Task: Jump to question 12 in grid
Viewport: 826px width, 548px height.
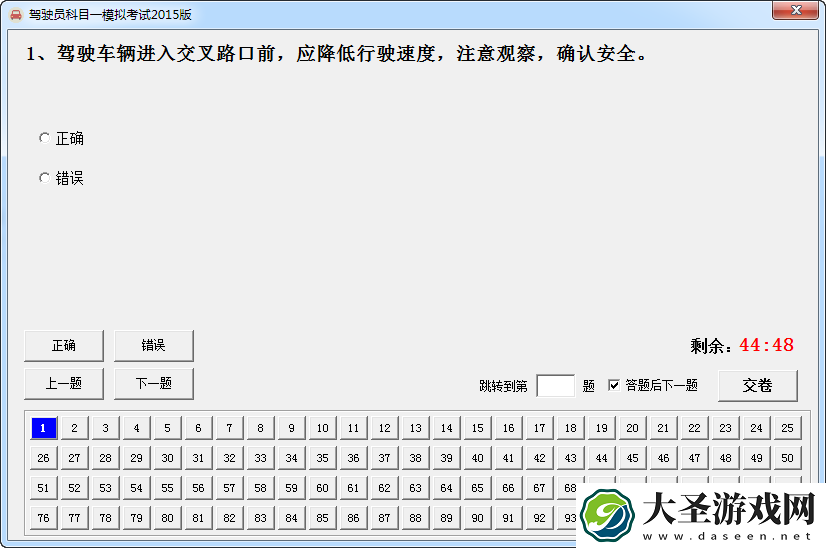Action: click(x=385, y=428)
